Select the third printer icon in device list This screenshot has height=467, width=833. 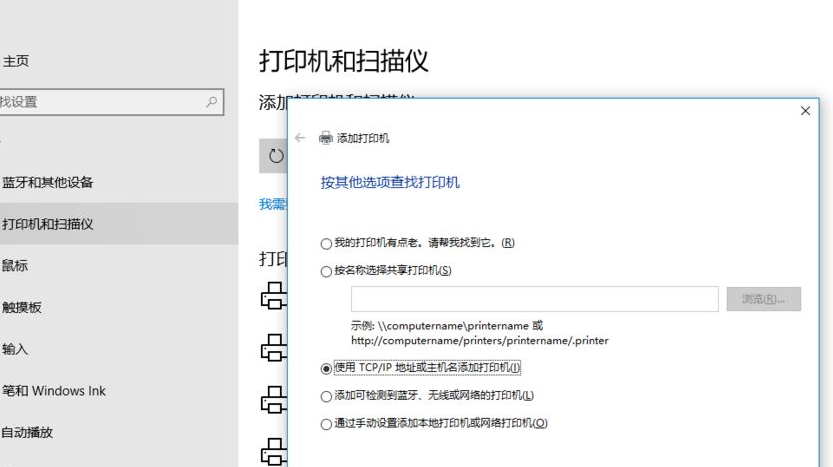[x=272, y=401]
